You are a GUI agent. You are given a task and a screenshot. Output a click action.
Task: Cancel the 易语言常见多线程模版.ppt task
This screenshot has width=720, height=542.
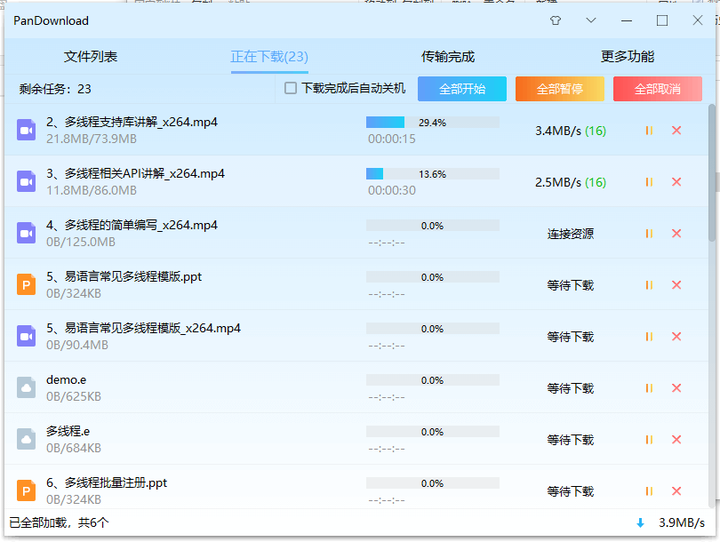(x=676, y=285)
